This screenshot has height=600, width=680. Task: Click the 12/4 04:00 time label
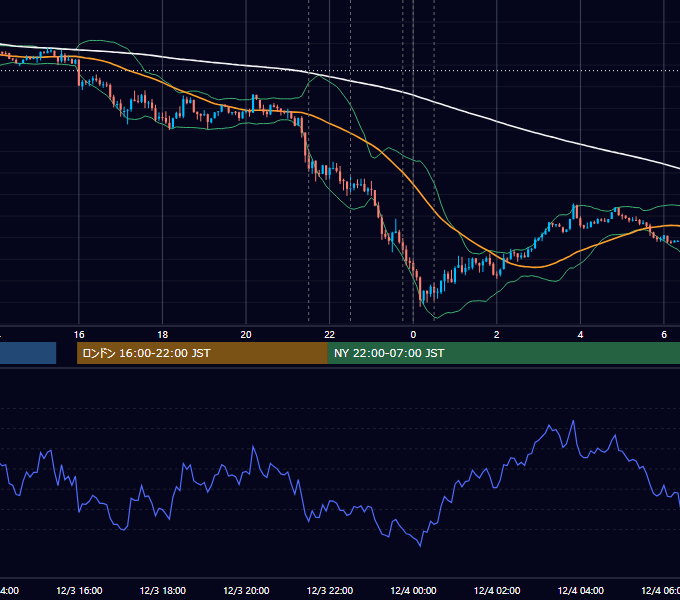pyautogui.click(x=581, y=591)
